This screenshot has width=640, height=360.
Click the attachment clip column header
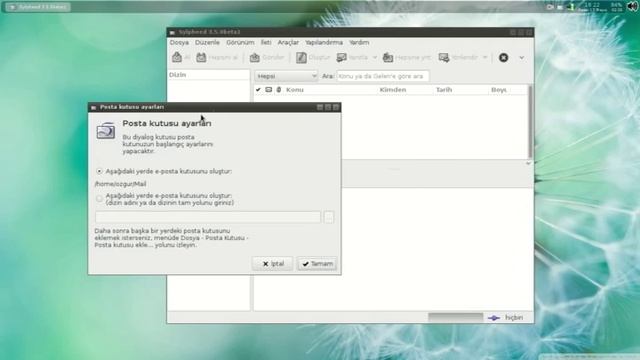pos(279,89)
